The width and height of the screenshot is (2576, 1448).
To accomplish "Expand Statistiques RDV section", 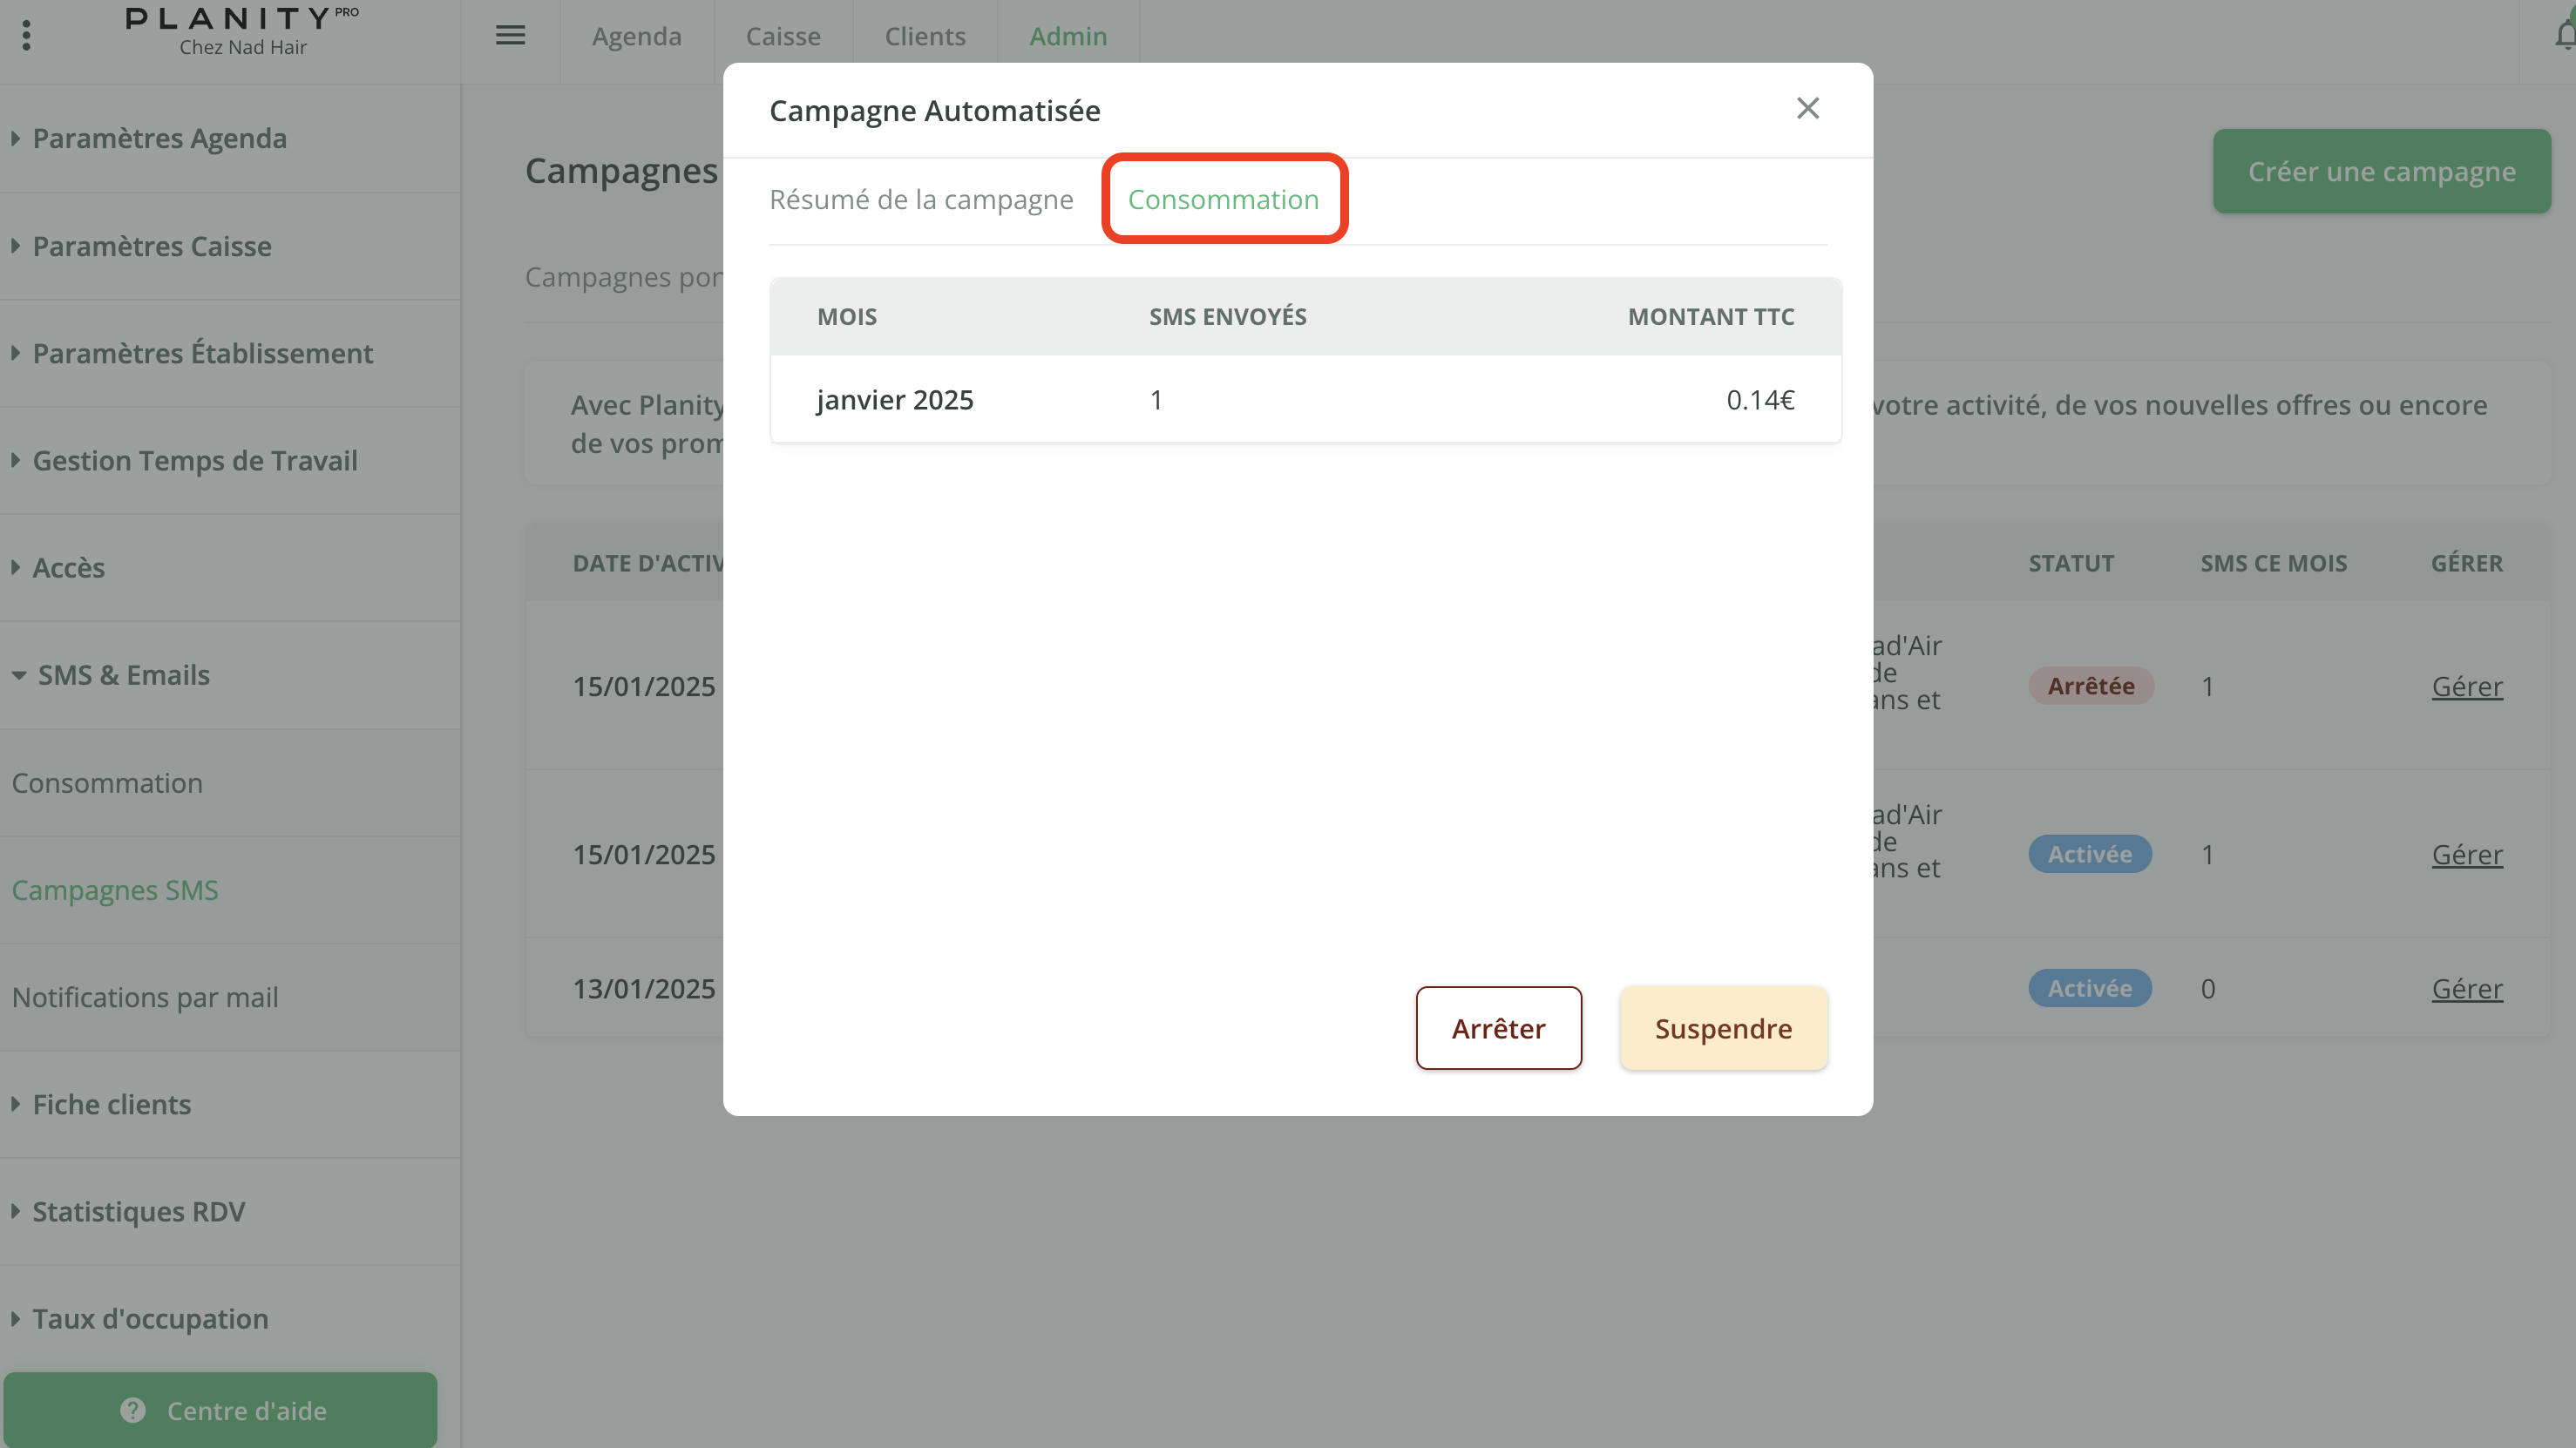I will pyautogui.click(x=138, y=1212).
